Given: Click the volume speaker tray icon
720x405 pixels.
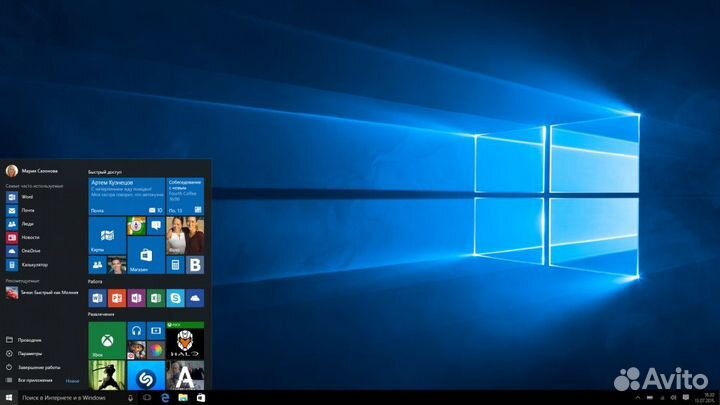Looking at the screenshot, I should tap(673, 398).
